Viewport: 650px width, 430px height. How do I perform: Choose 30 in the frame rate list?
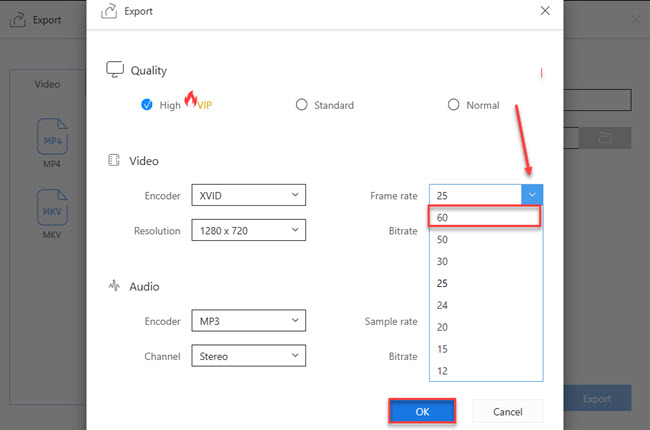tap(485, 261)
